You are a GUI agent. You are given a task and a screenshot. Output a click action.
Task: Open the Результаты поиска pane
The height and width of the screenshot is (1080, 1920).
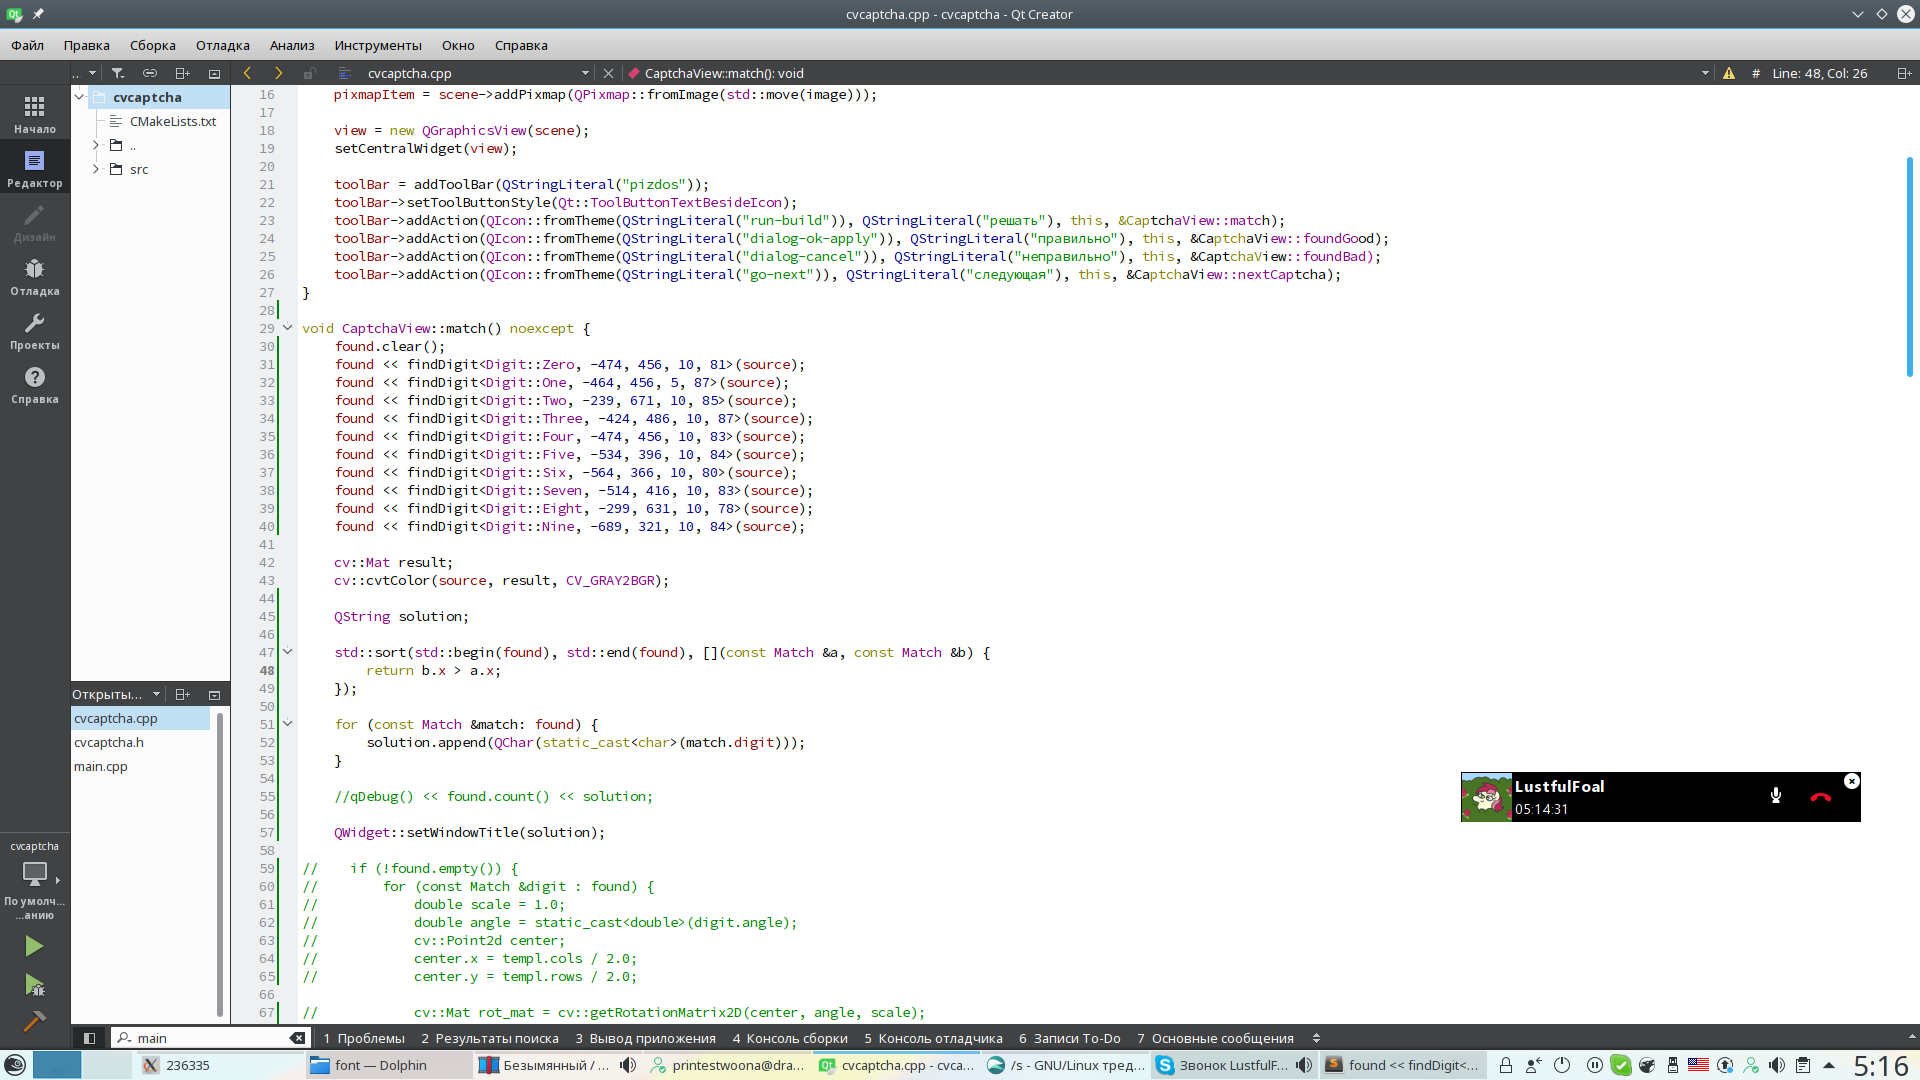coord(490,1038)
